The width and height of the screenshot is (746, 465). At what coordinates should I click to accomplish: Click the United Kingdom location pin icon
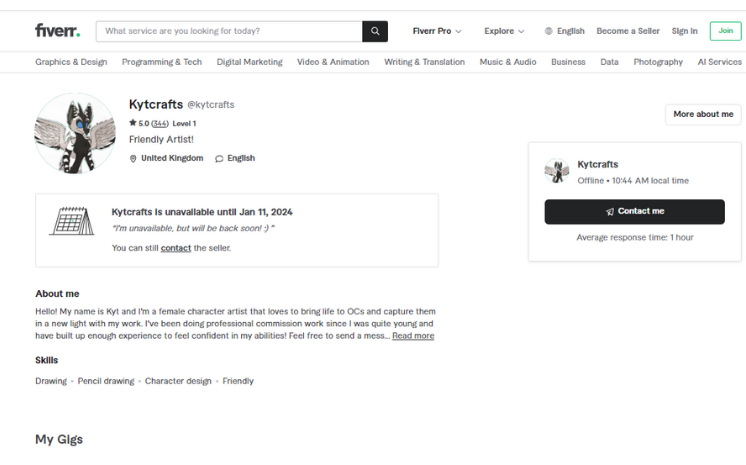point(134,158)
